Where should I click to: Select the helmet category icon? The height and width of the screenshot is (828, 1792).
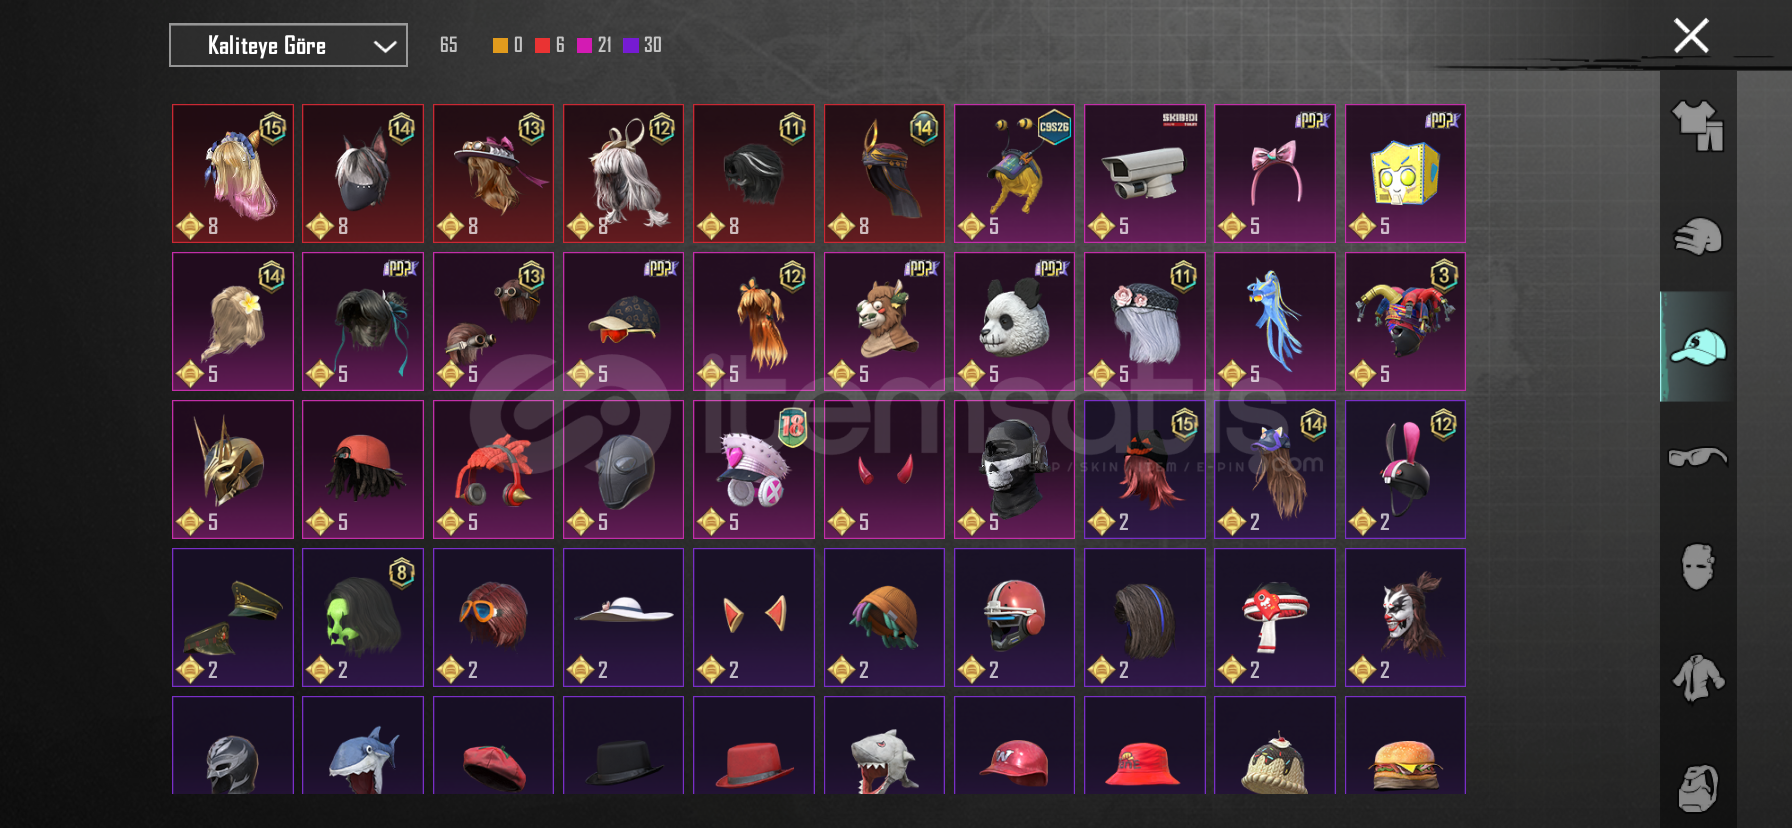tap(1698, 237)
